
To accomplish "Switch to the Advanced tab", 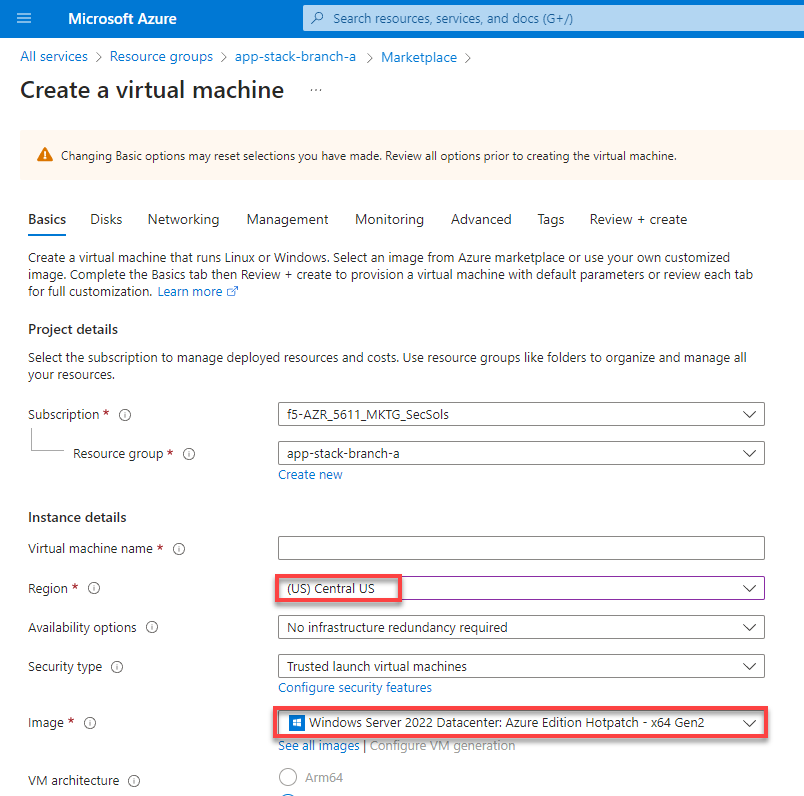I will (481, 220).
